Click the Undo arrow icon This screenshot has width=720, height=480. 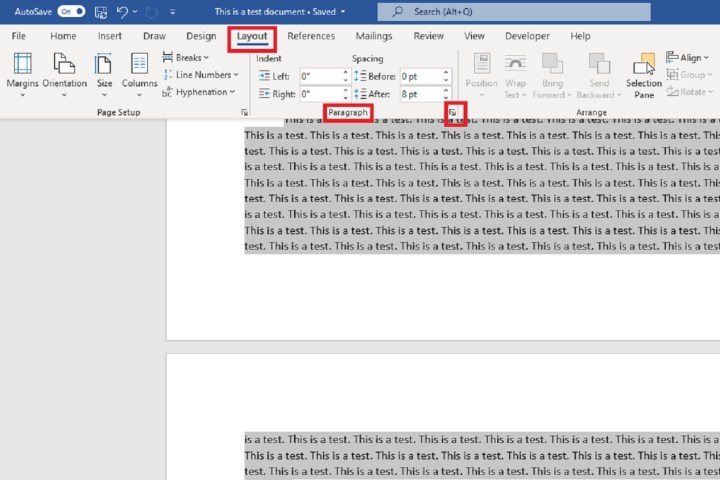122,12
